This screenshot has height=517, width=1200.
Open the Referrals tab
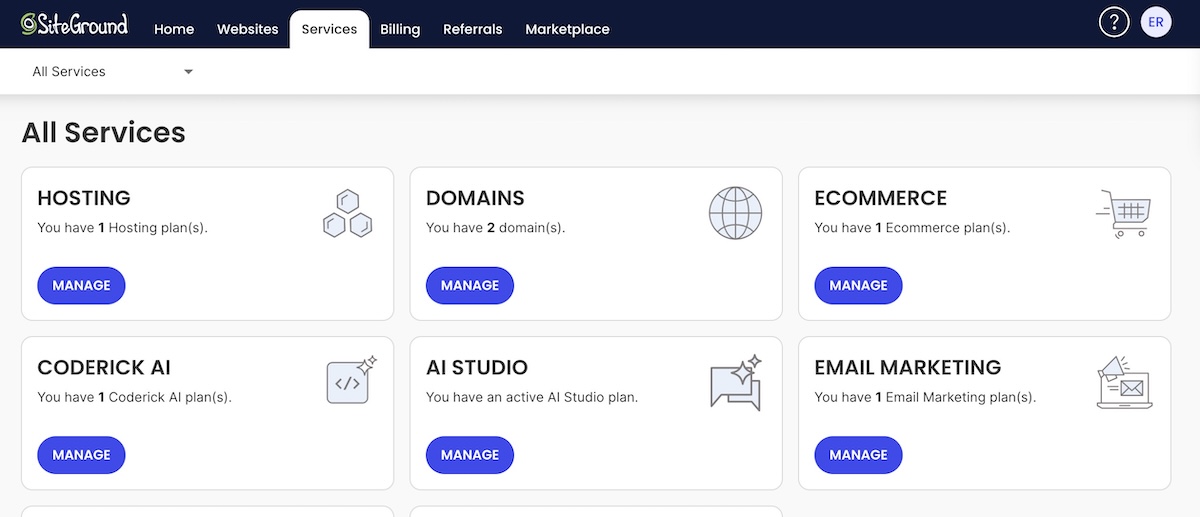point(473,29)
